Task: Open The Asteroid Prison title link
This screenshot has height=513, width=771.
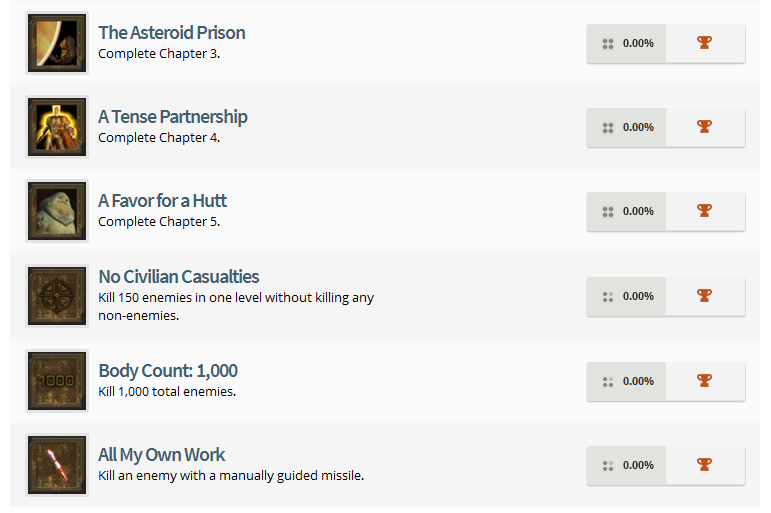Action: point(171,33)
